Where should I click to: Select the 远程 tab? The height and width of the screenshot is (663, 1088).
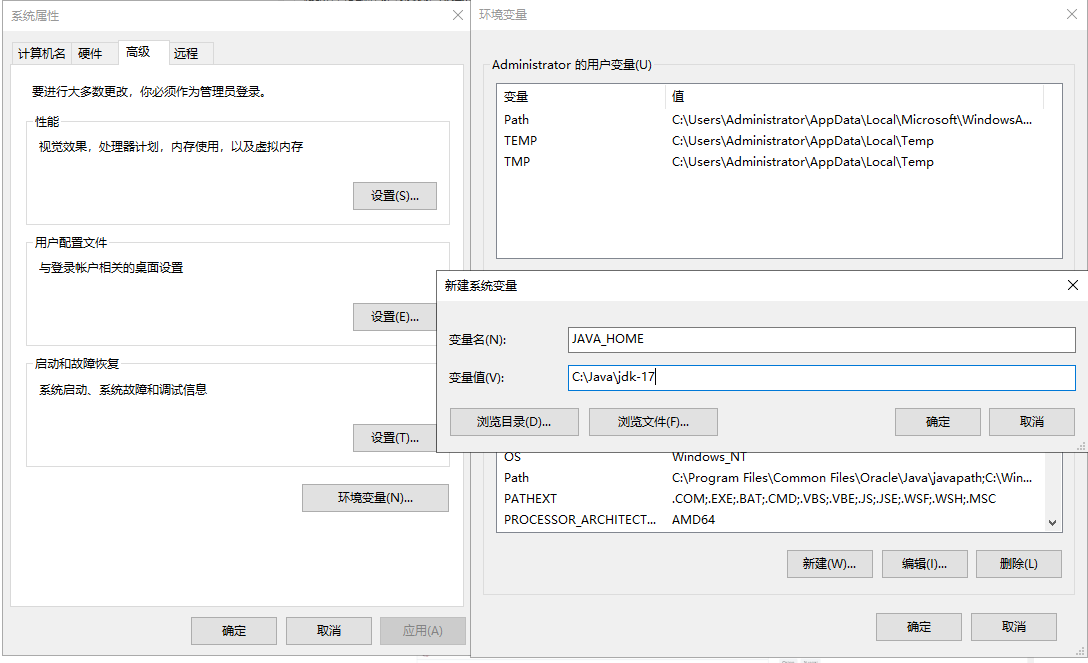click(186, 53)
